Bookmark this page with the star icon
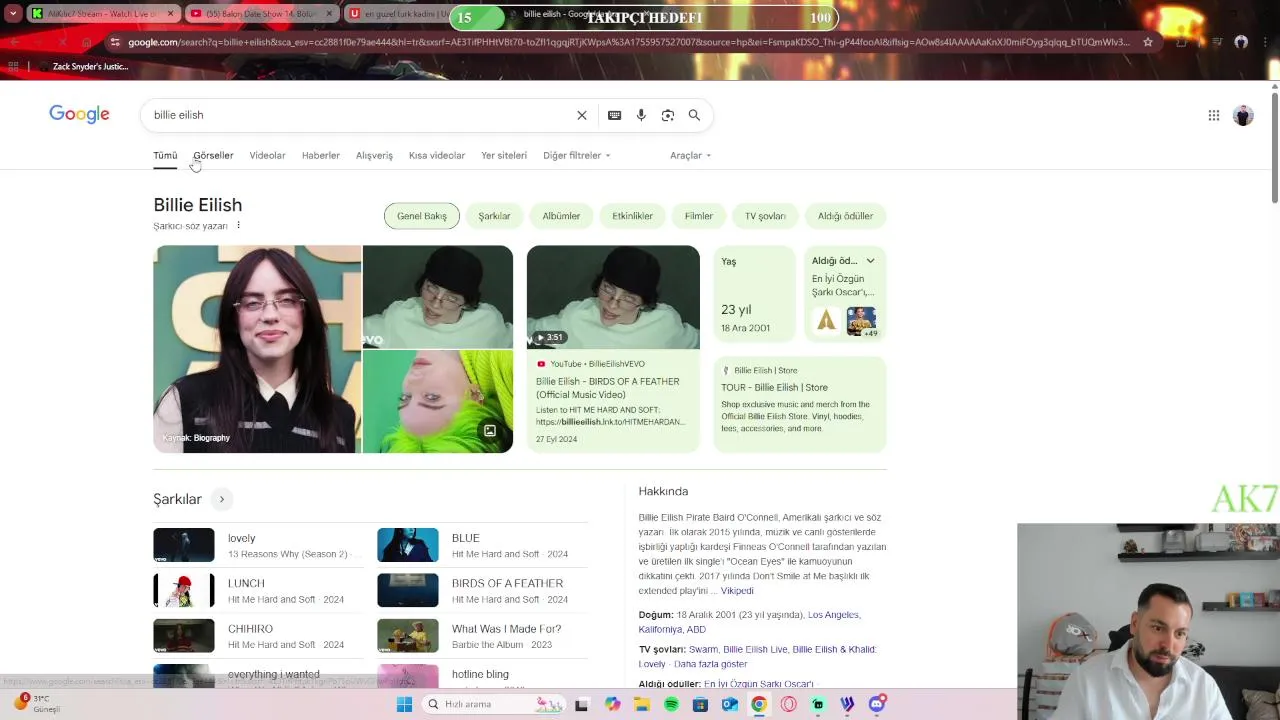Image resolution: width=1280 pixels, height=720 pixels. click(1148, 42)
